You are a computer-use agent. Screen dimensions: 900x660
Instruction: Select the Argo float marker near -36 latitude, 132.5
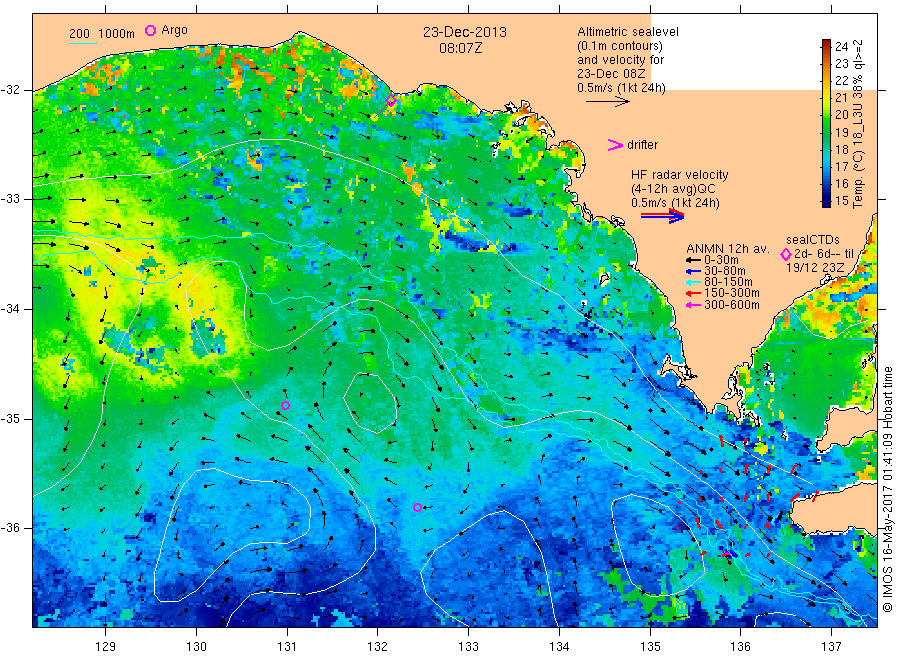[417, 507]
